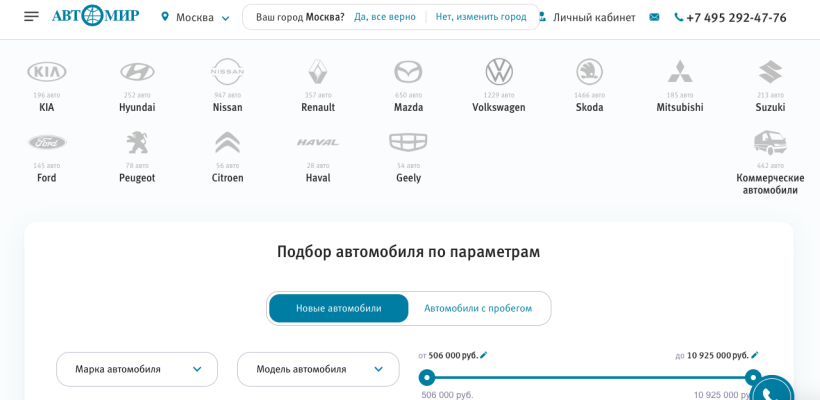Confirm city with 'Да, все верно'

click(385, 17)
